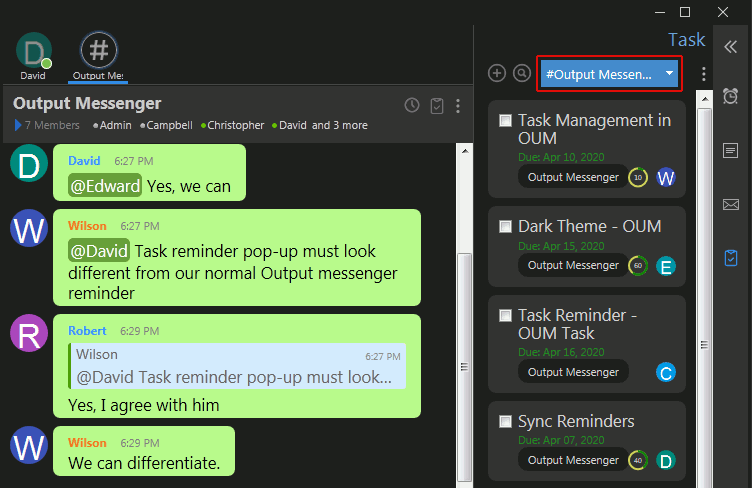Click the 40 percent progress ring on Sync Reminders
The image size is (752, 488).
click(638, 460)
